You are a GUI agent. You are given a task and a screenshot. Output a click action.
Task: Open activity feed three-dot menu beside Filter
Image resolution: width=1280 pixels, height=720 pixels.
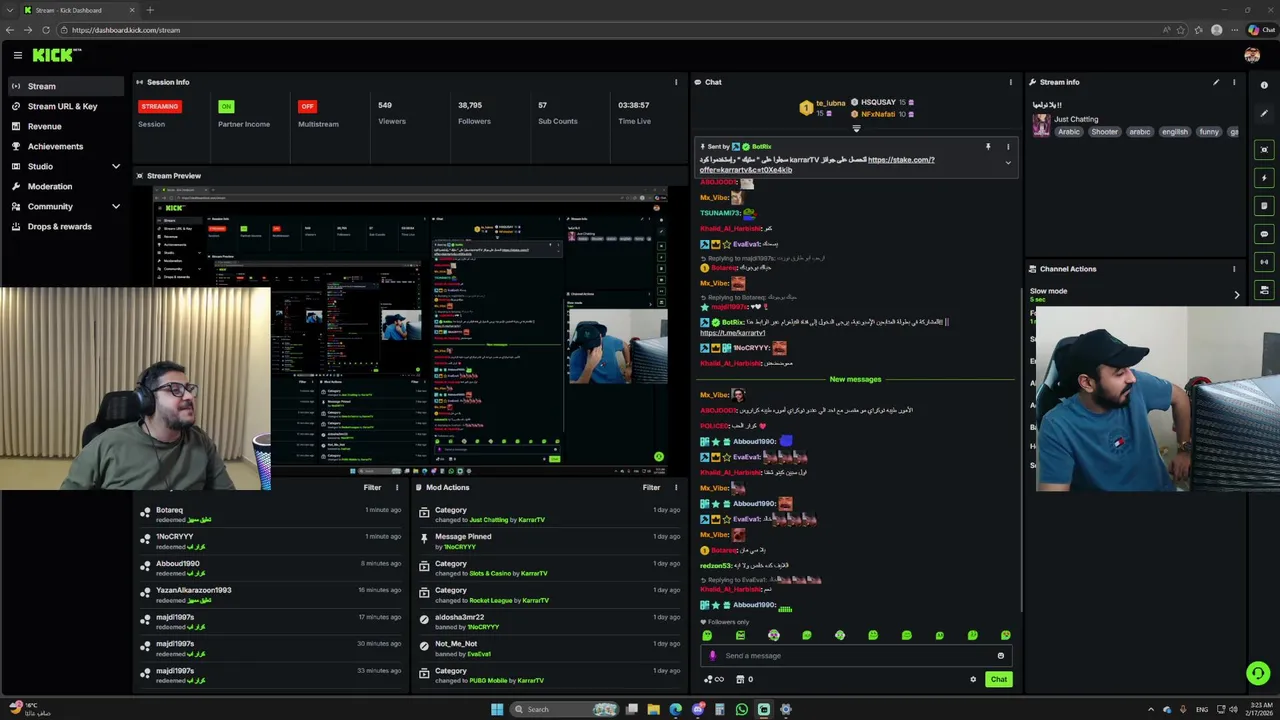click(x=397, y=487)
